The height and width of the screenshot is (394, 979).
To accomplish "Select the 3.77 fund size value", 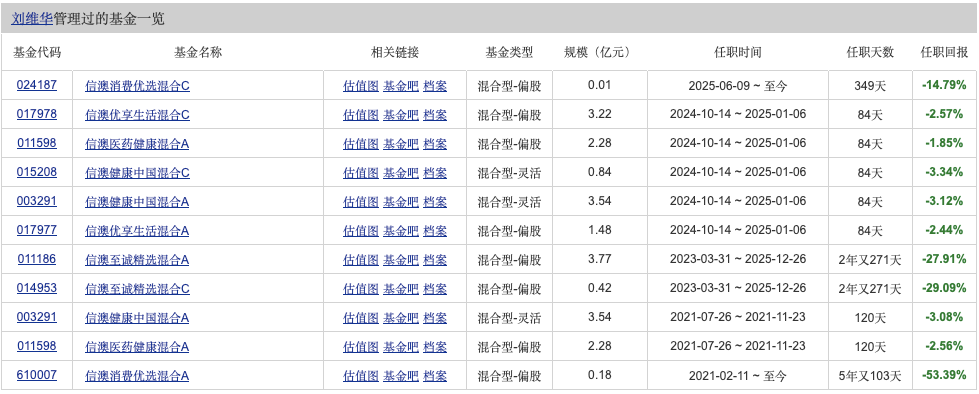I will click(x=599, y=259).
